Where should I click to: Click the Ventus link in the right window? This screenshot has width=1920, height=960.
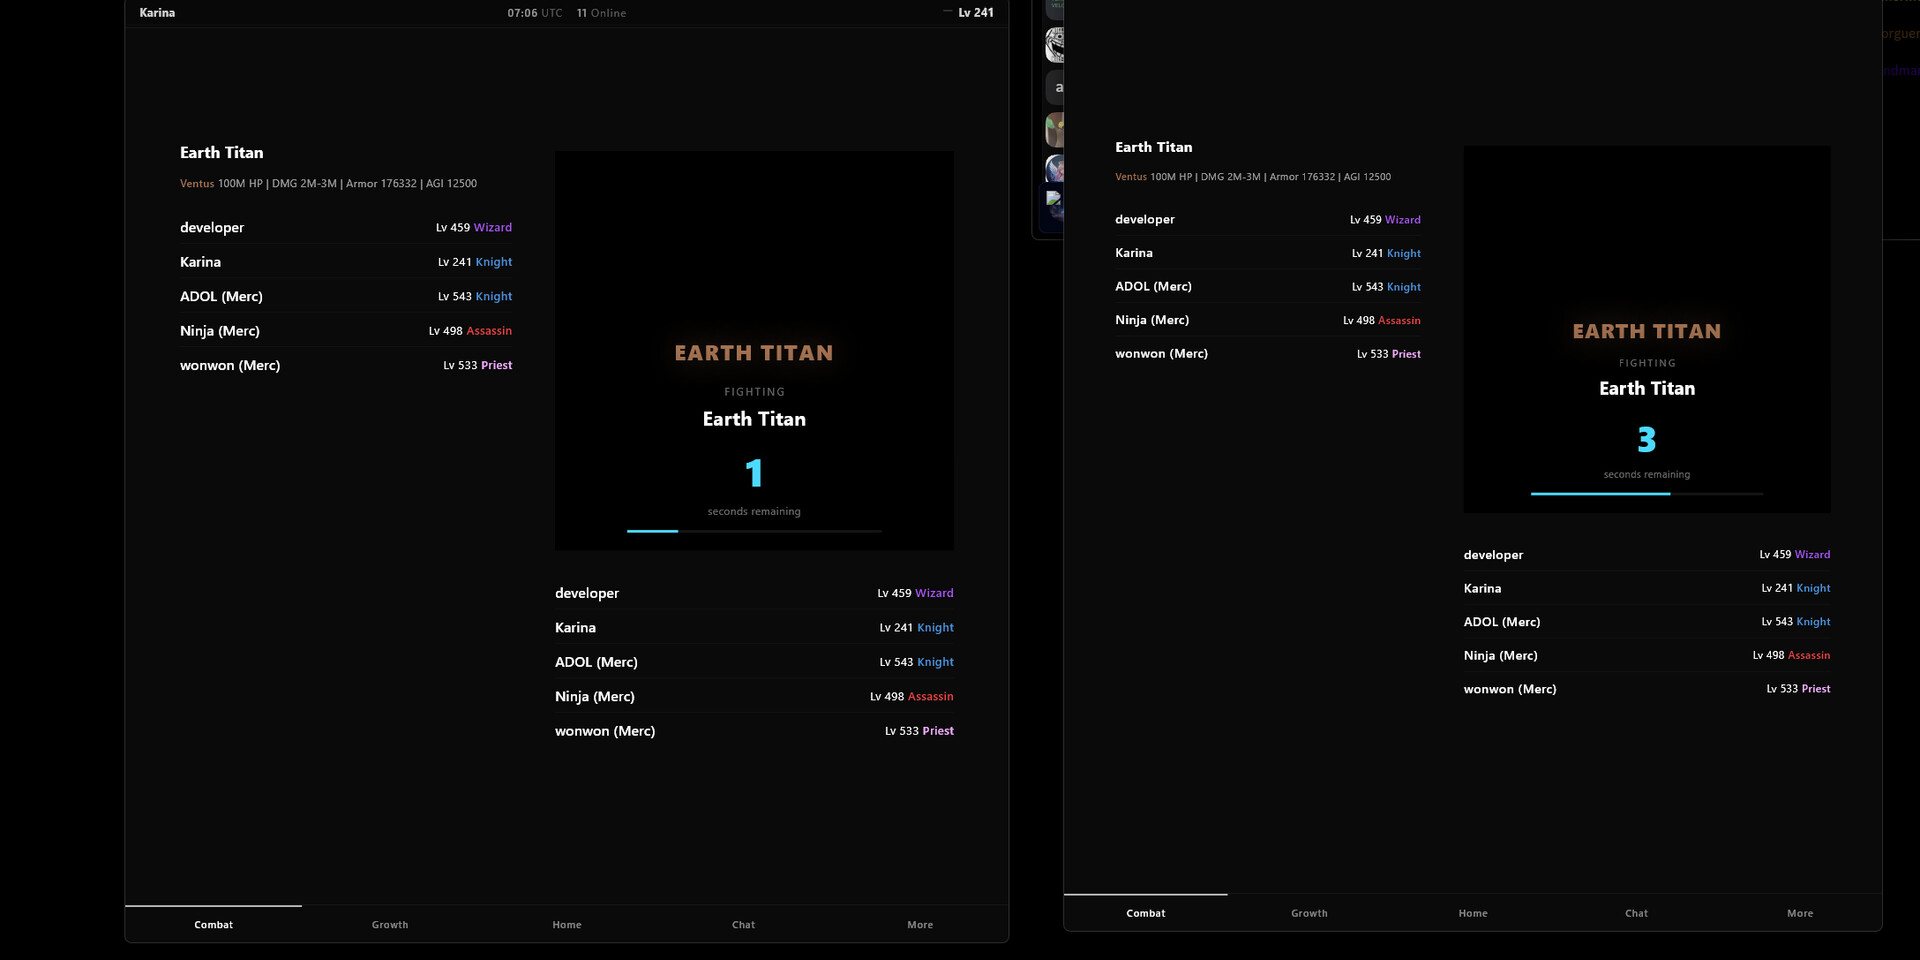(1131, 177)
